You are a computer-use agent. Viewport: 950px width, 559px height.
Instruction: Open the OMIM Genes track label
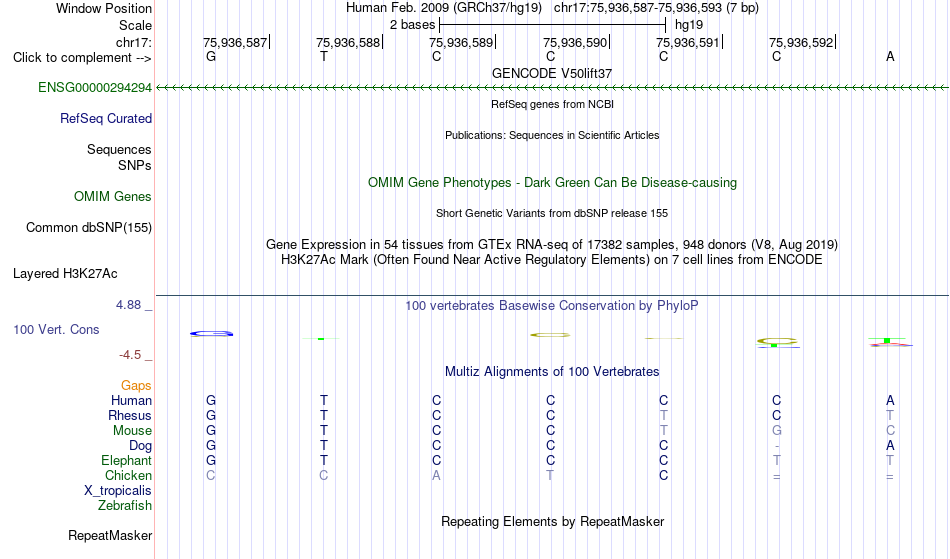point(112,197)
